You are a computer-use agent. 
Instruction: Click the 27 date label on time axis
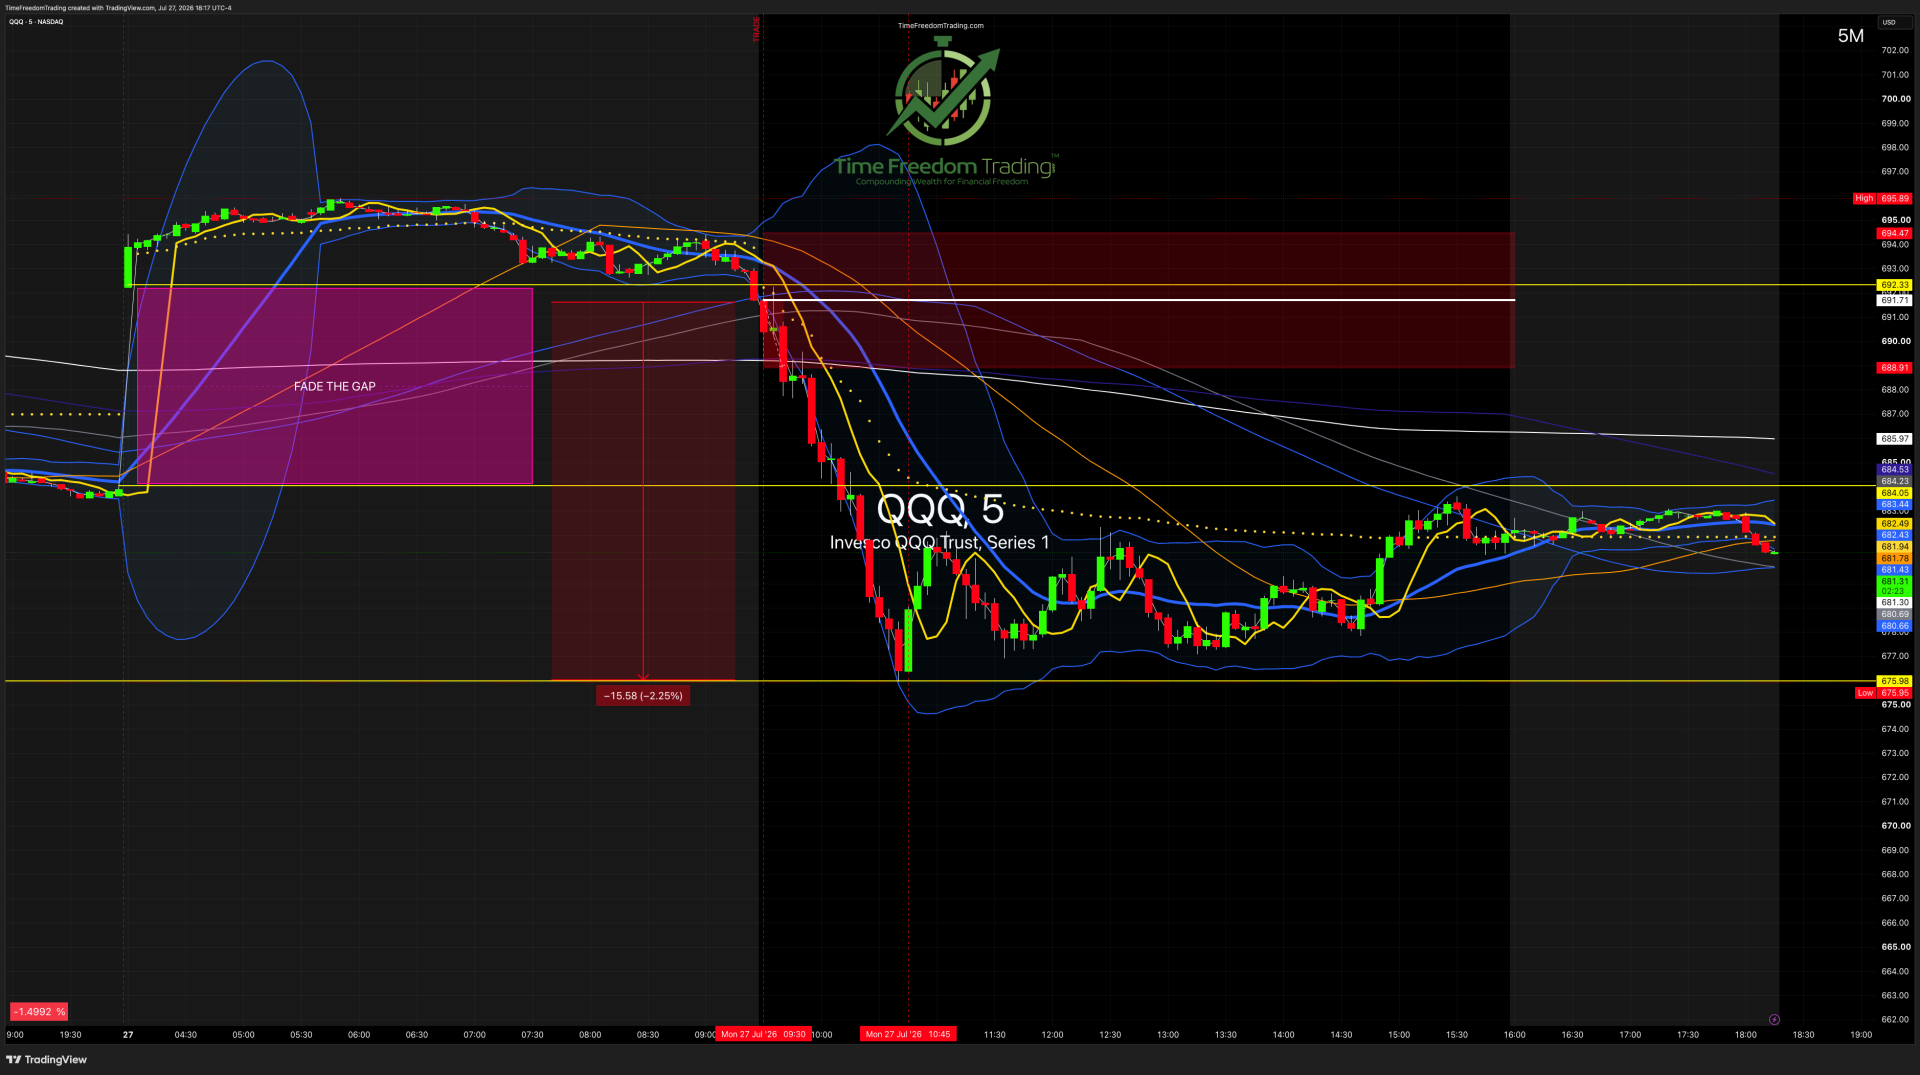(128, 1035)
